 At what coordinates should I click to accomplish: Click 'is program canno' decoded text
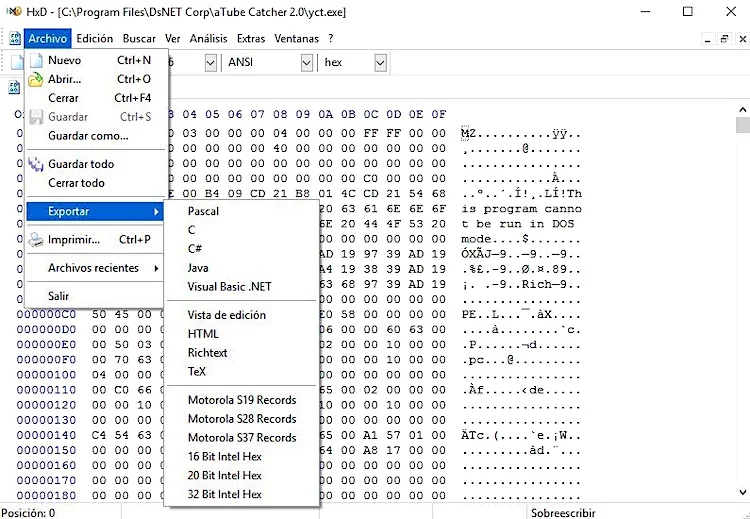[x=521, y=209]
